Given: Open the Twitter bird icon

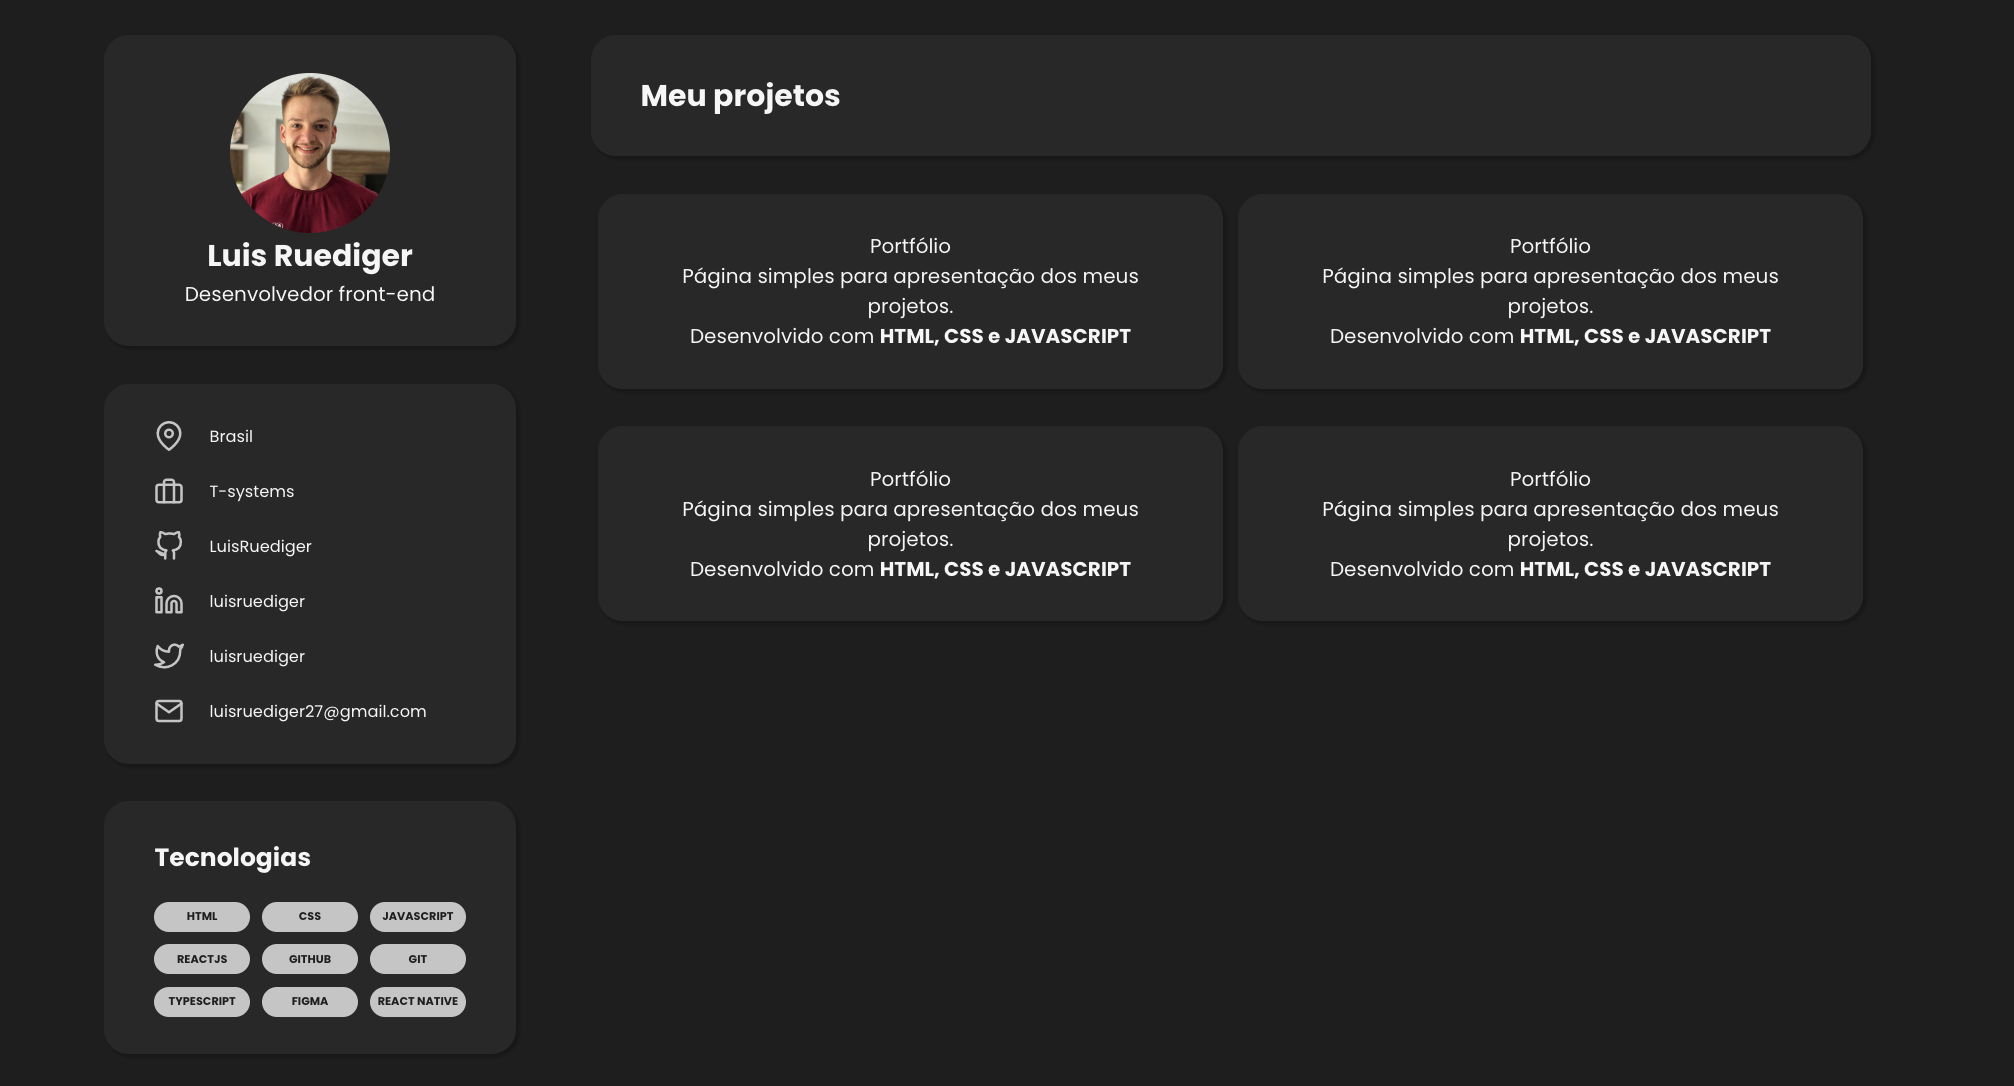Looking at the screenshot, I should [x=169, y=656].
